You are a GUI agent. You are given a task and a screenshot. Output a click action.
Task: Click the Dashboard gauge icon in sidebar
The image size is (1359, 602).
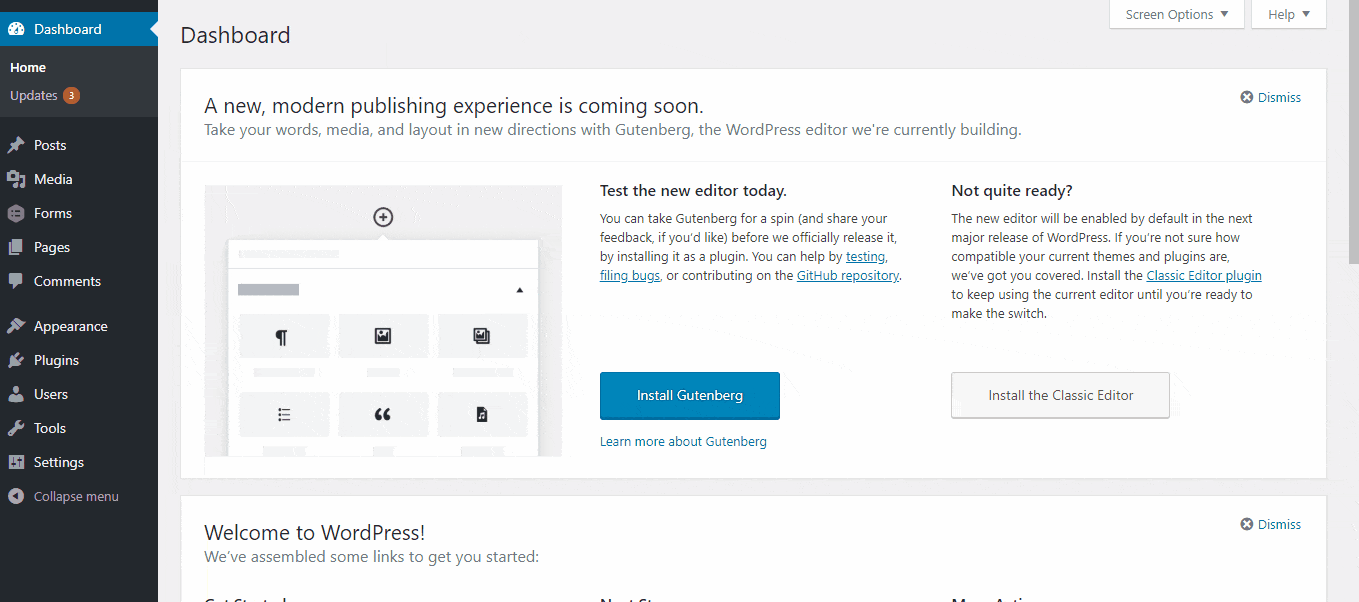(x=16, y=29)
